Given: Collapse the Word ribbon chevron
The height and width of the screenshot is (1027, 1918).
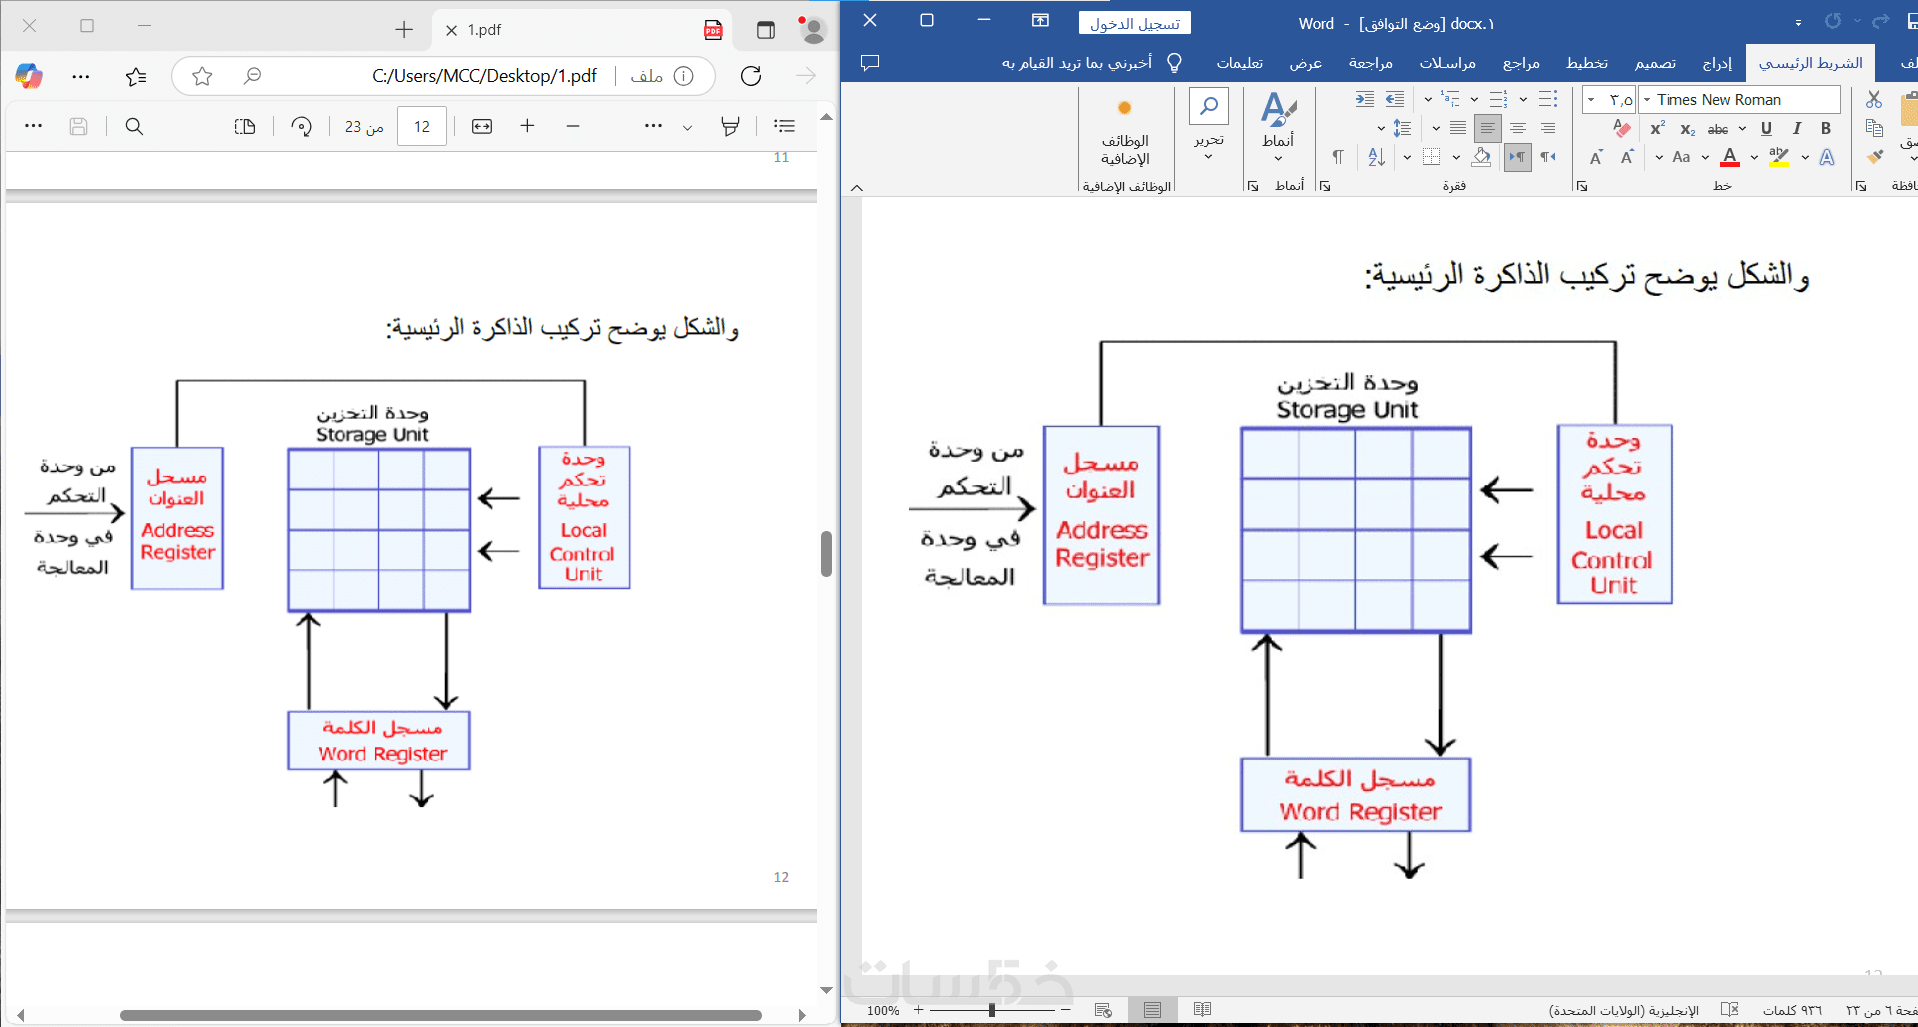Looking at the screenshot, I should (857, 187).
